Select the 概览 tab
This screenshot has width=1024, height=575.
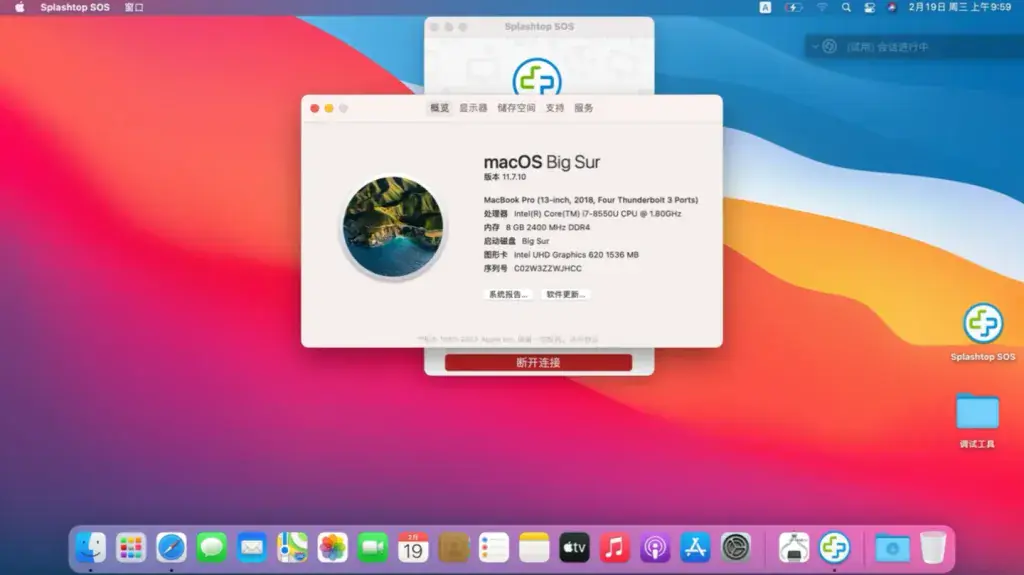[x=440, y=108]
